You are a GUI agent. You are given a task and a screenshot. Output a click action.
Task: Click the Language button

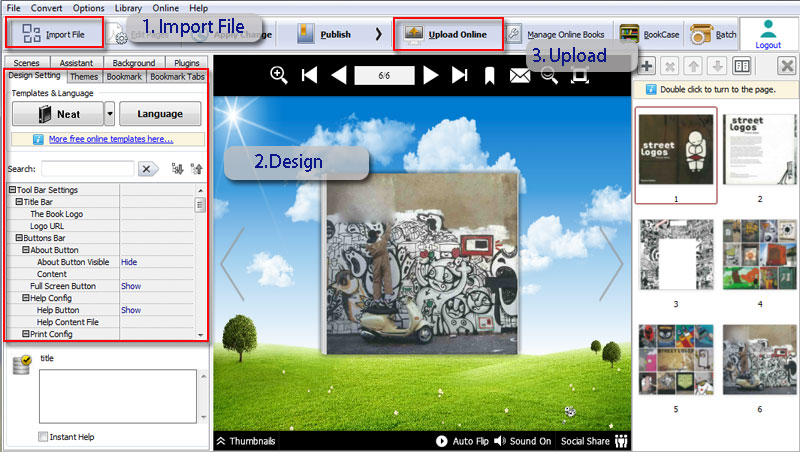tap(160, 114)
